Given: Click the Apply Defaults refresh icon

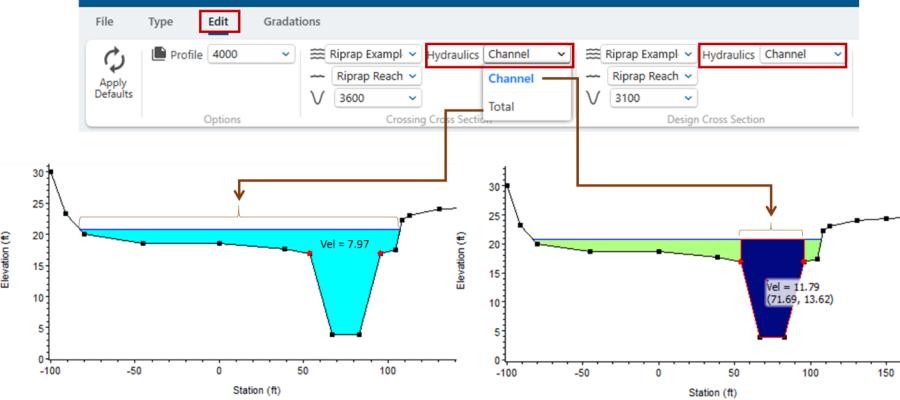Looking at the screenshot, I should coord(114,60).
